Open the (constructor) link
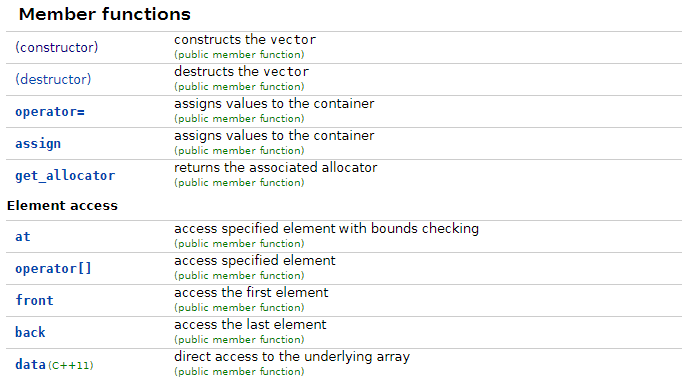Viewport: 692px width, 383px height. [56, 48]
